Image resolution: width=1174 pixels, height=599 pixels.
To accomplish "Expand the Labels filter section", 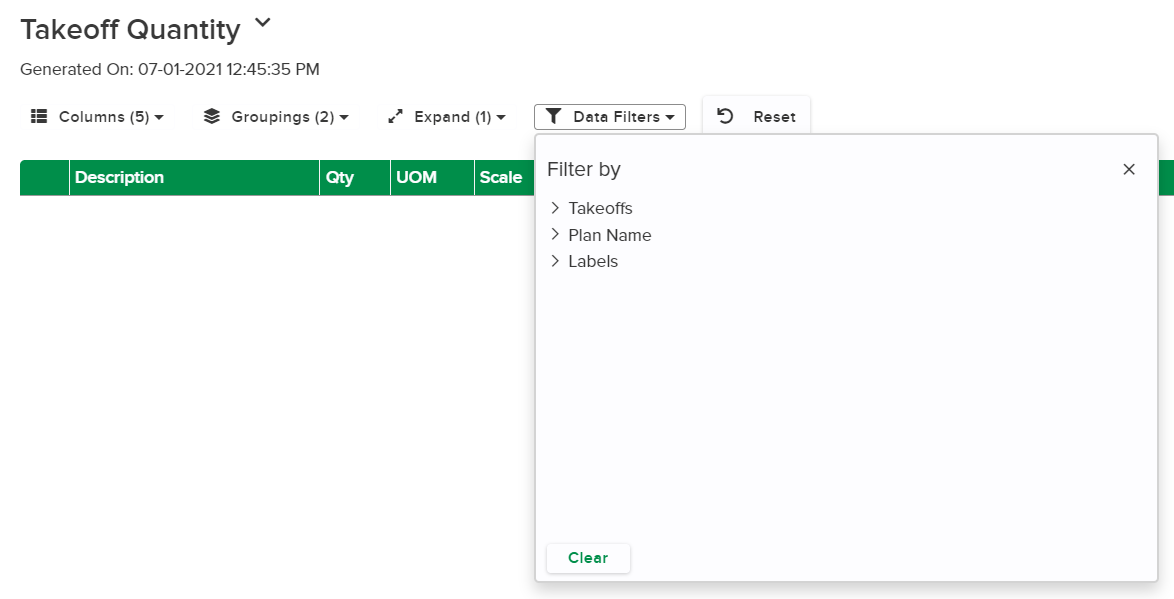I will (555, 261).
